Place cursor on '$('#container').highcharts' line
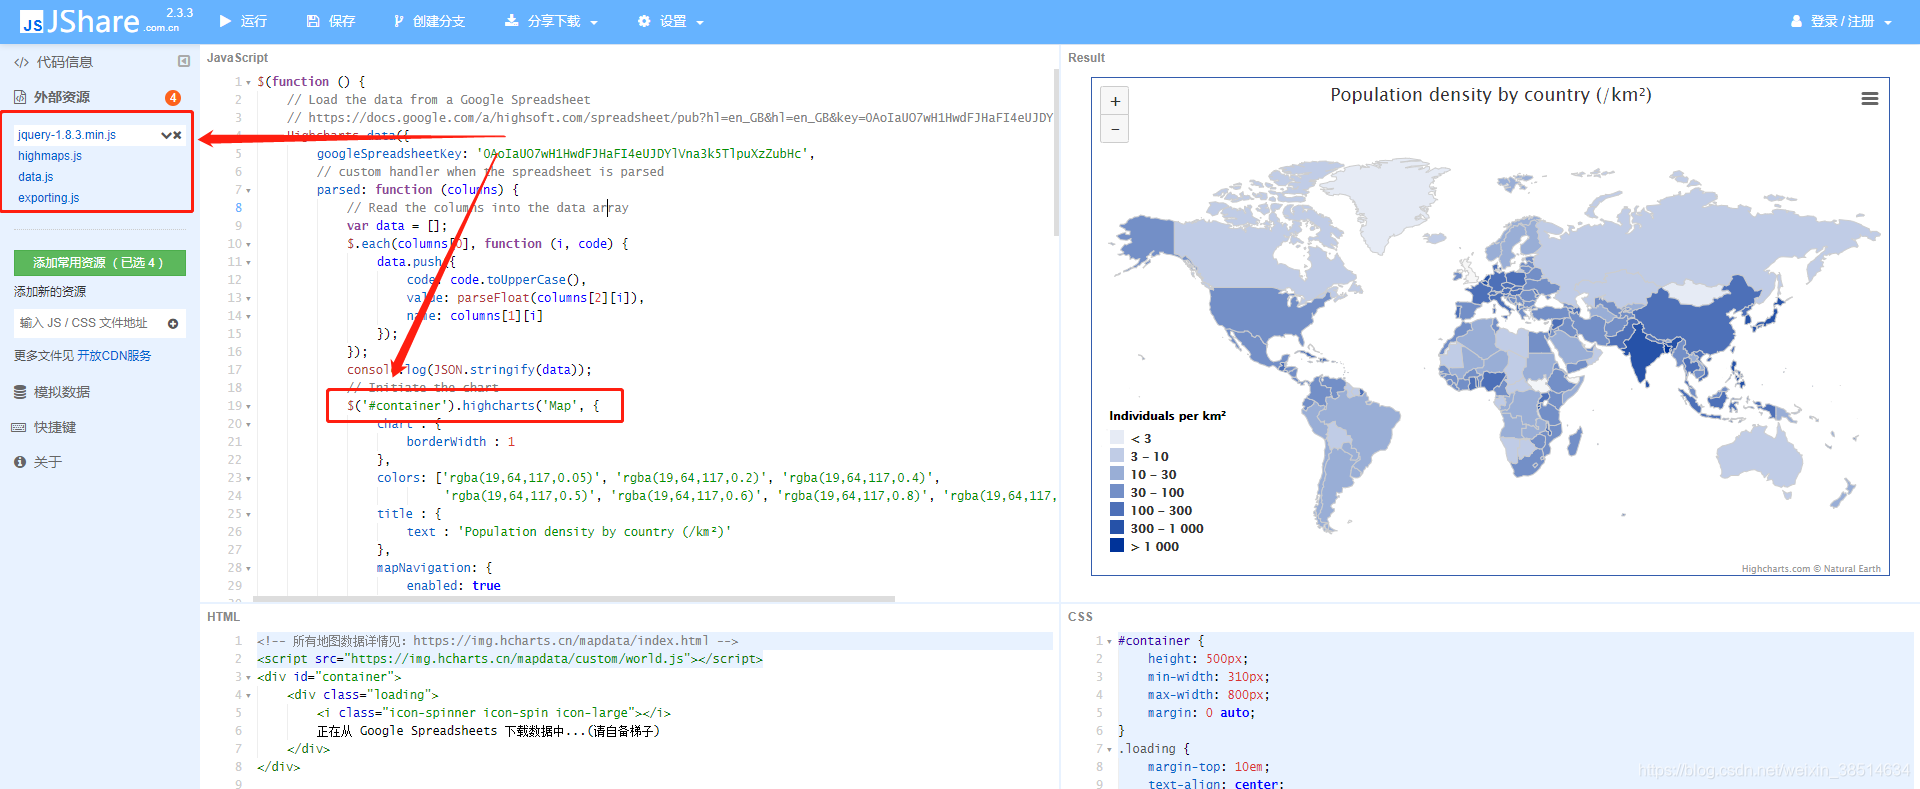Image resolution: width=1920 pixels, height=789 pixels. [473, 406]
